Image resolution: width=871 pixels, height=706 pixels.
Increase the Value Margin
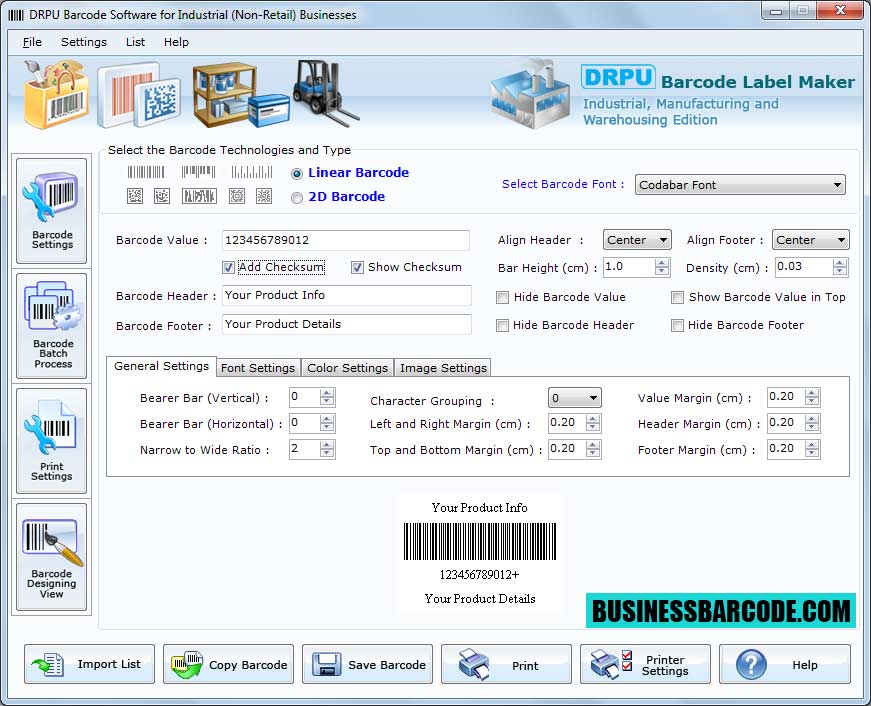pos(812,393)
